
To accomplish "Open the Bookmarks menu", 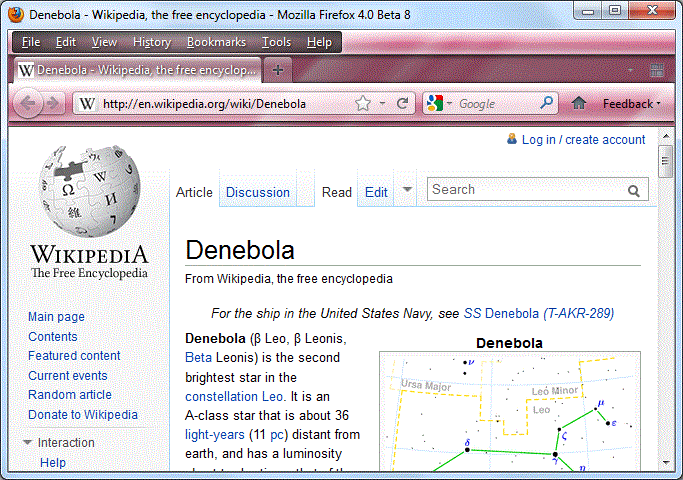I will coord(216,42).
